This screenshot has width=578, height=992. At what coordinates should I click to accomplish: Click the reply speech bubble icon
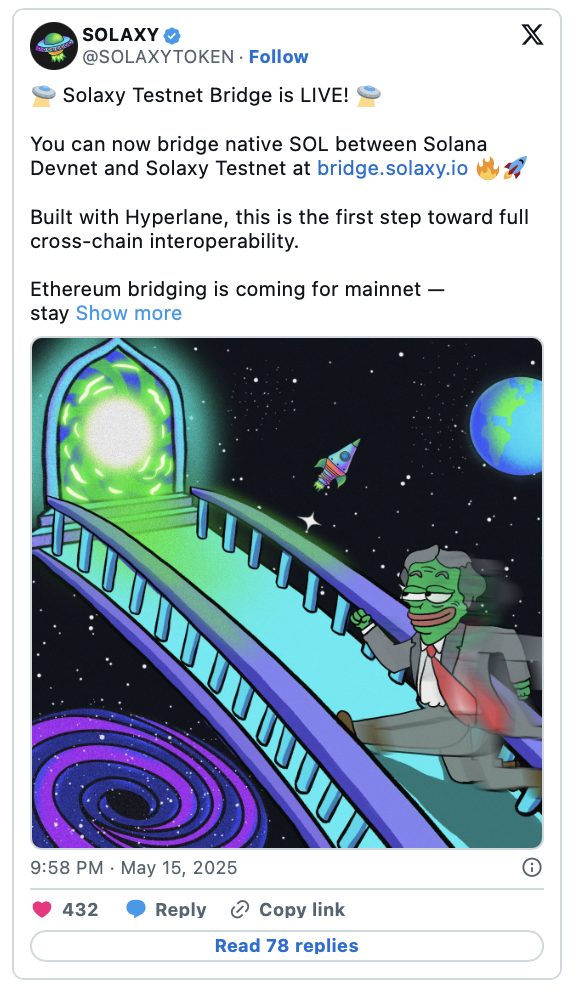pyautogui.click(x=136, y=910)
